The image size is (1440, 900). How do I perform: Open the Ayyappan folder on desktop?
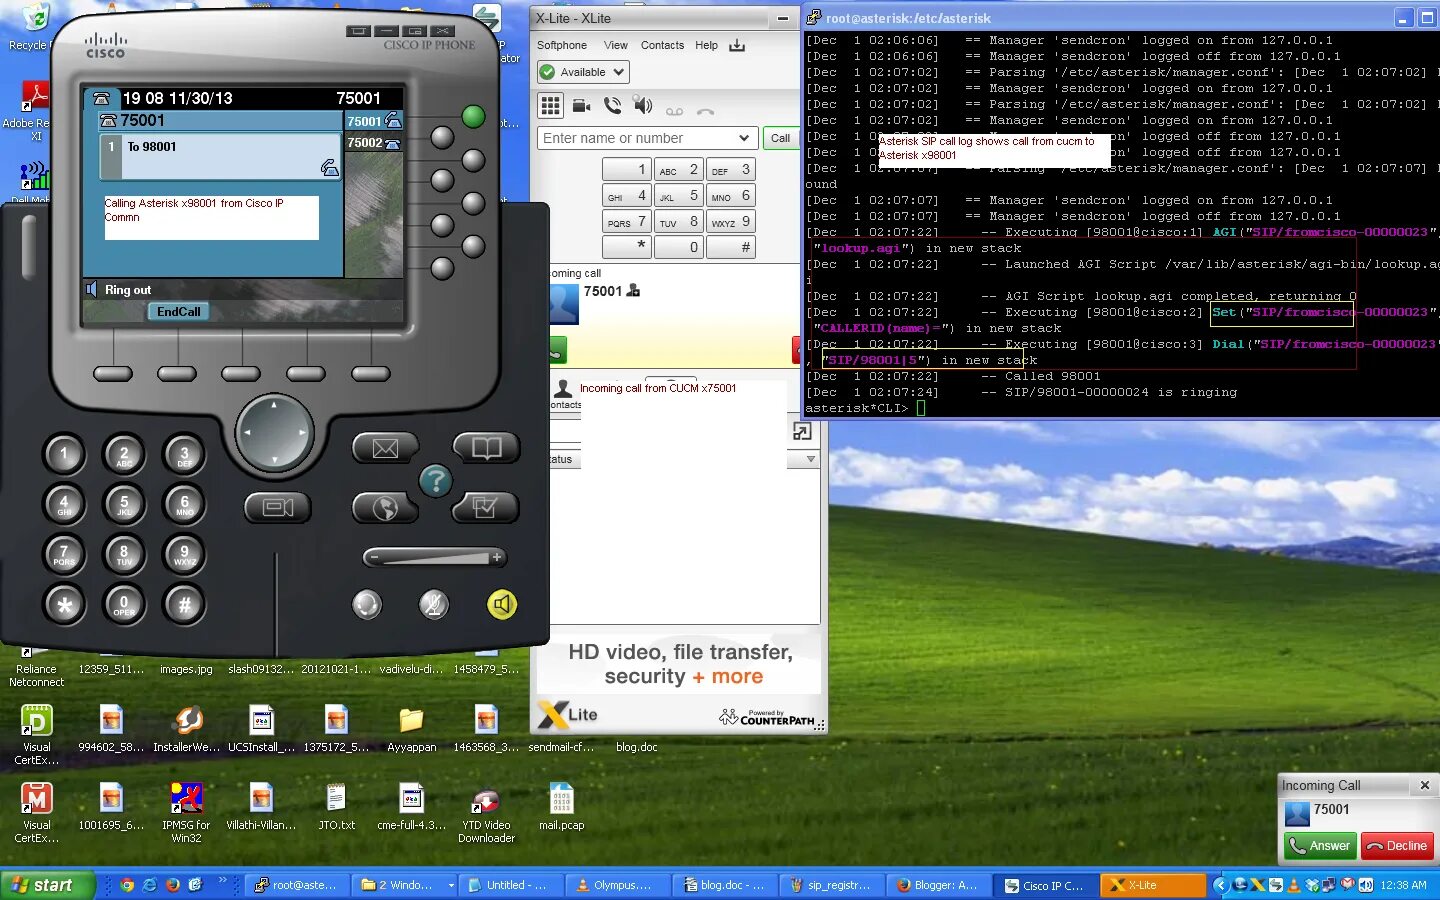point(411,728)
